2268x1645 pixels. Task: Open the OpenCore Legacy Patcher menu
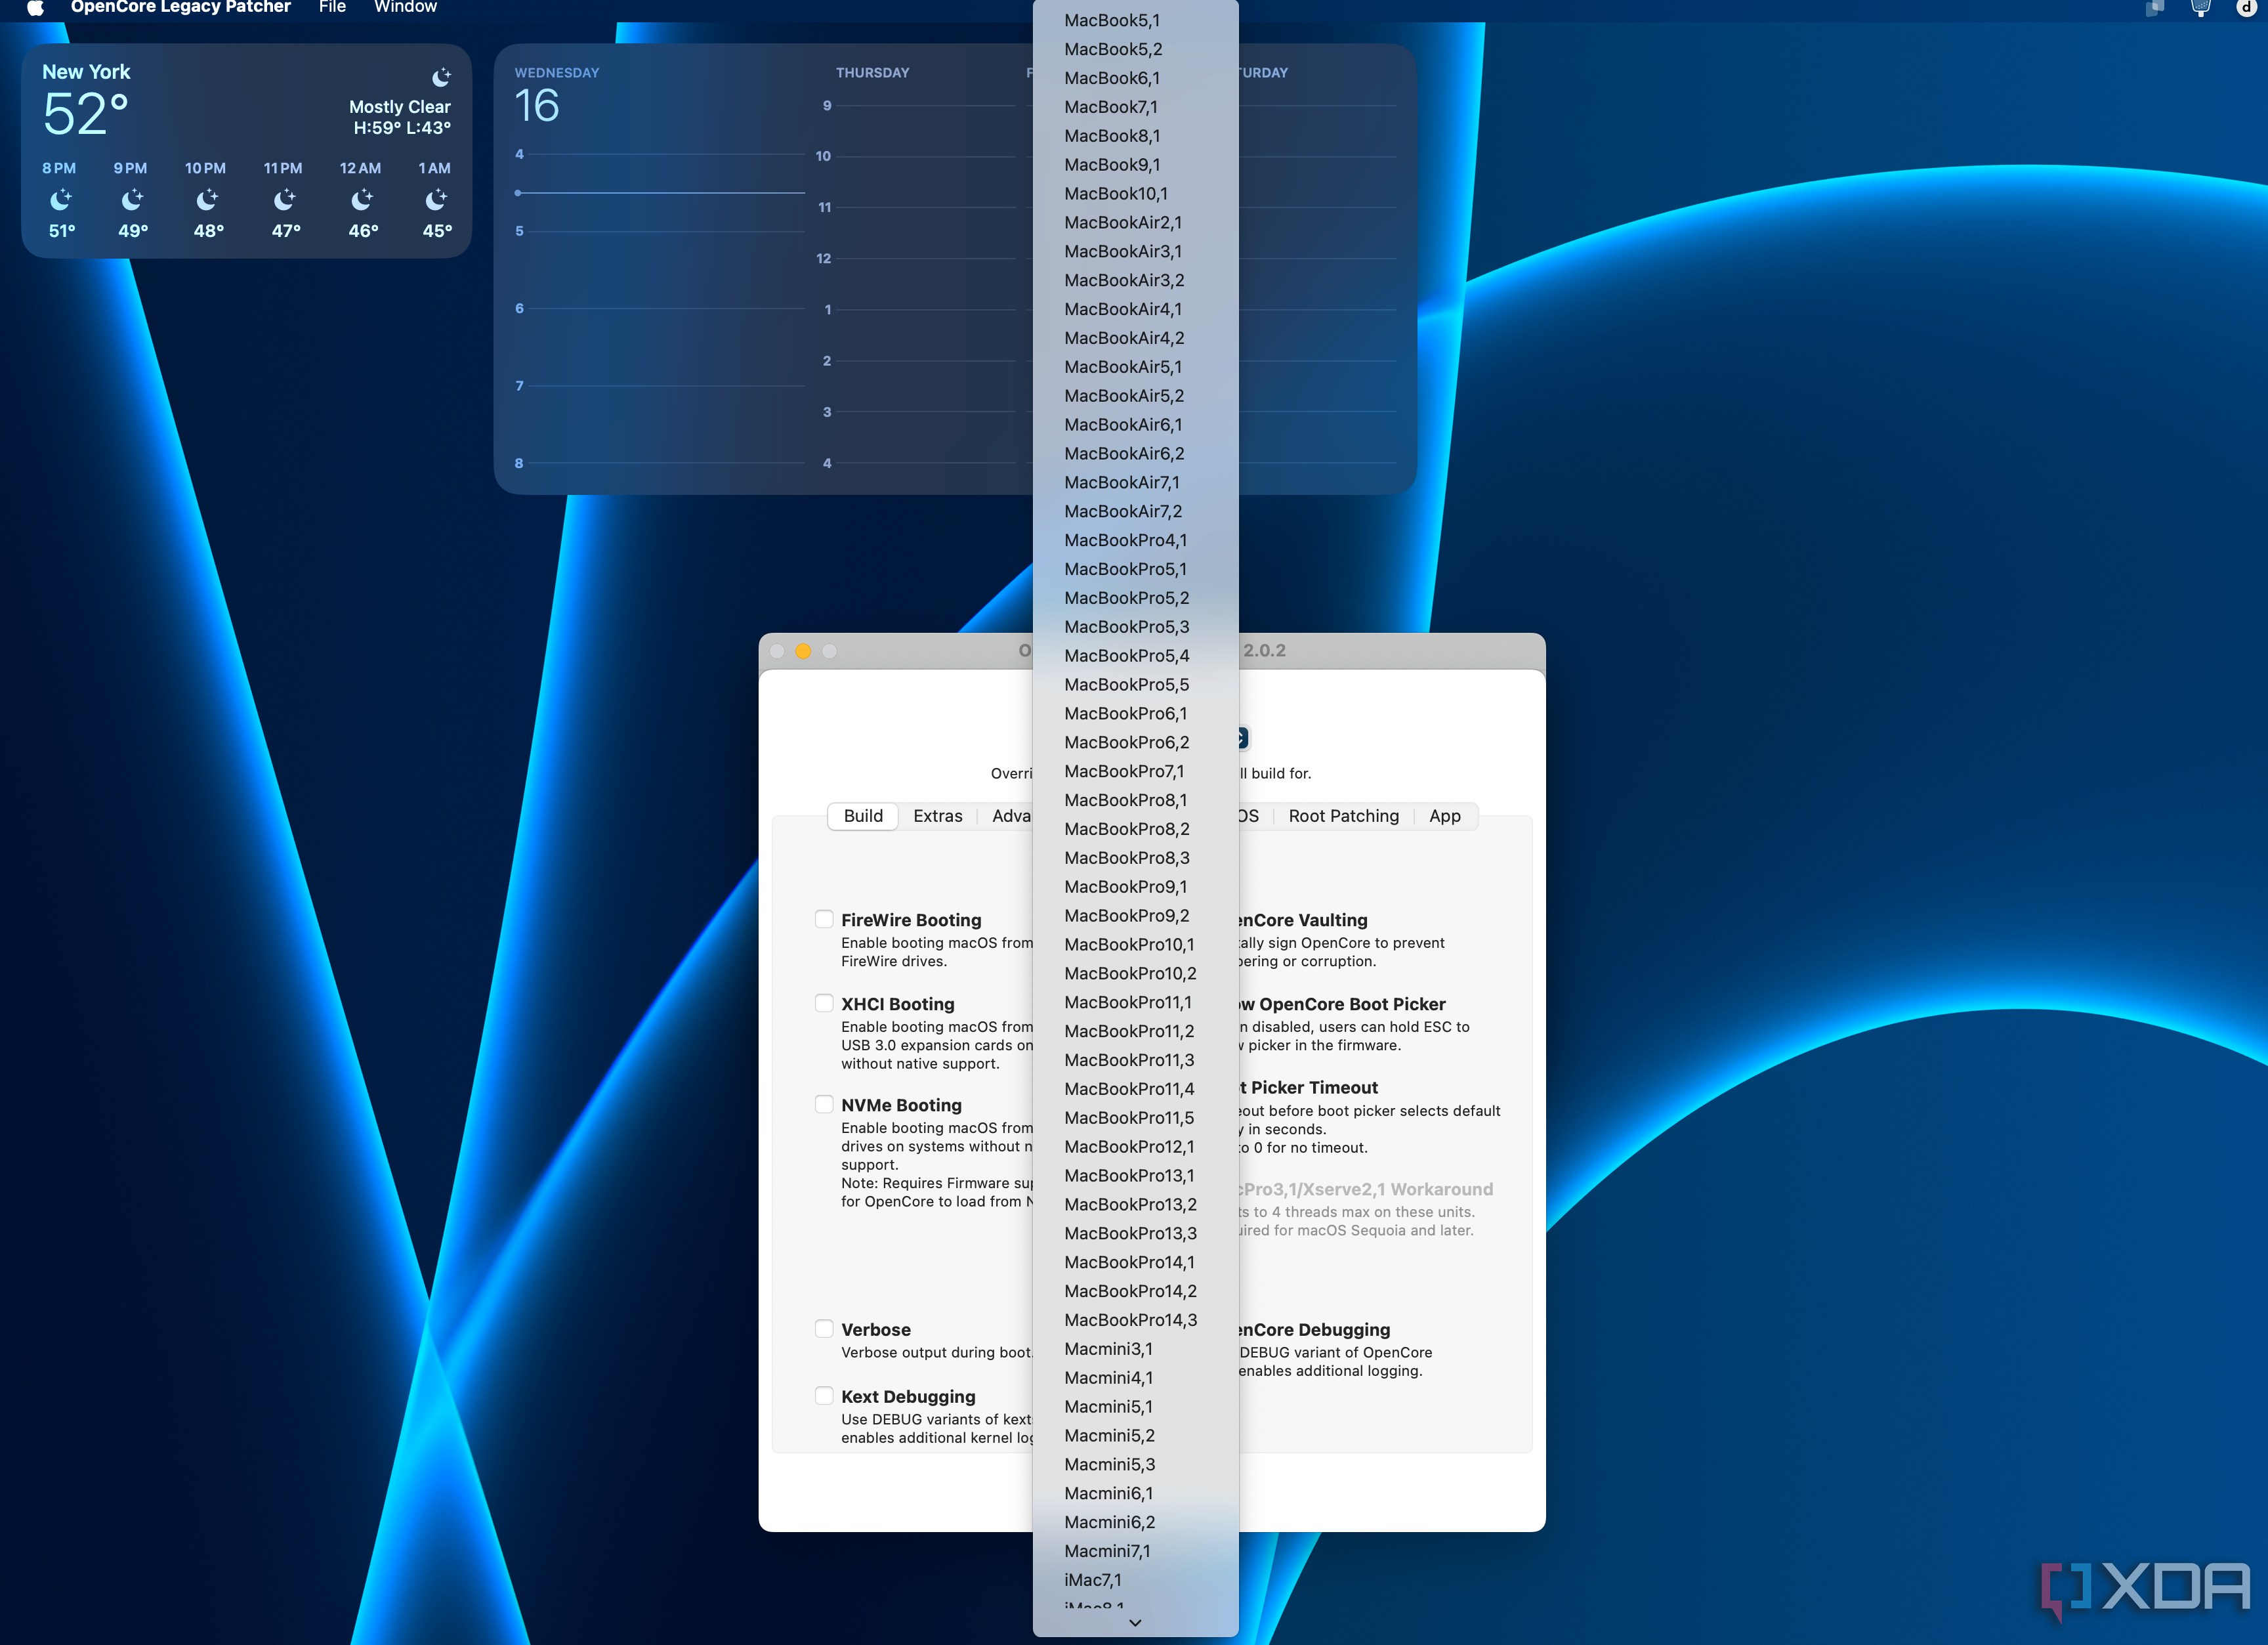[x=180, y=7]
